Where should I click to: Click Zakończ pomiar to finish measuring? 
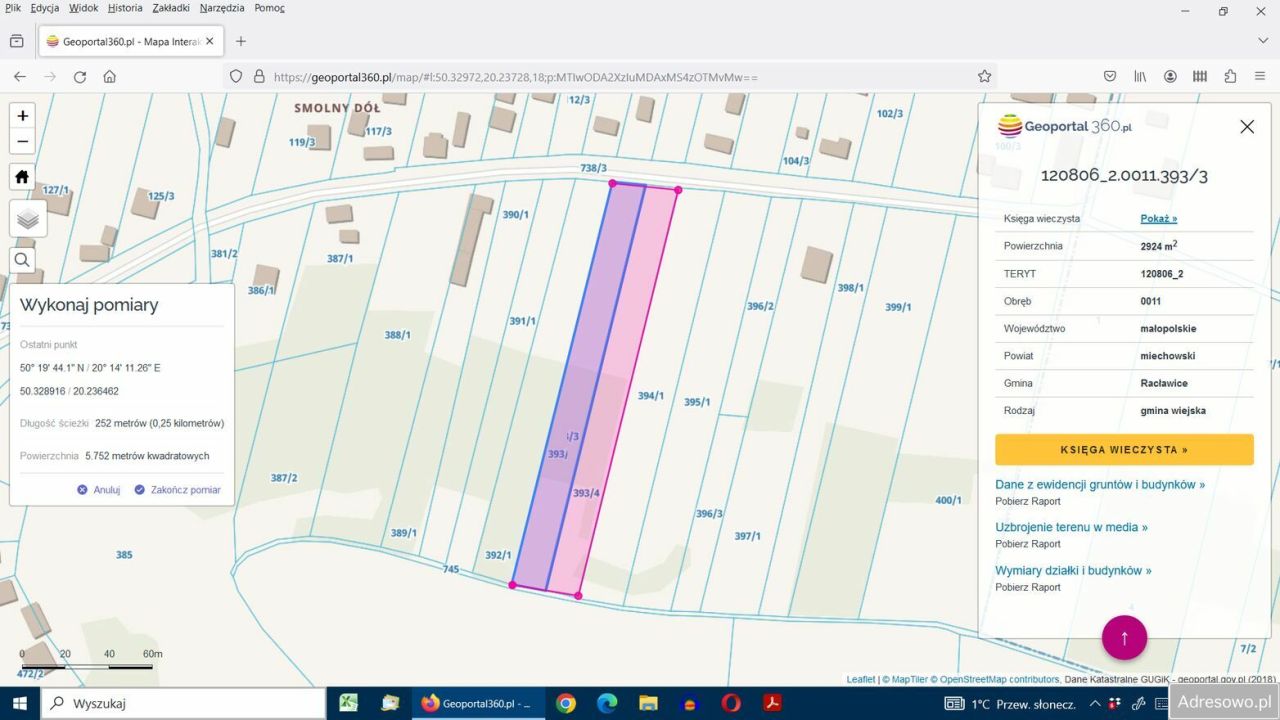click(178, 490)
